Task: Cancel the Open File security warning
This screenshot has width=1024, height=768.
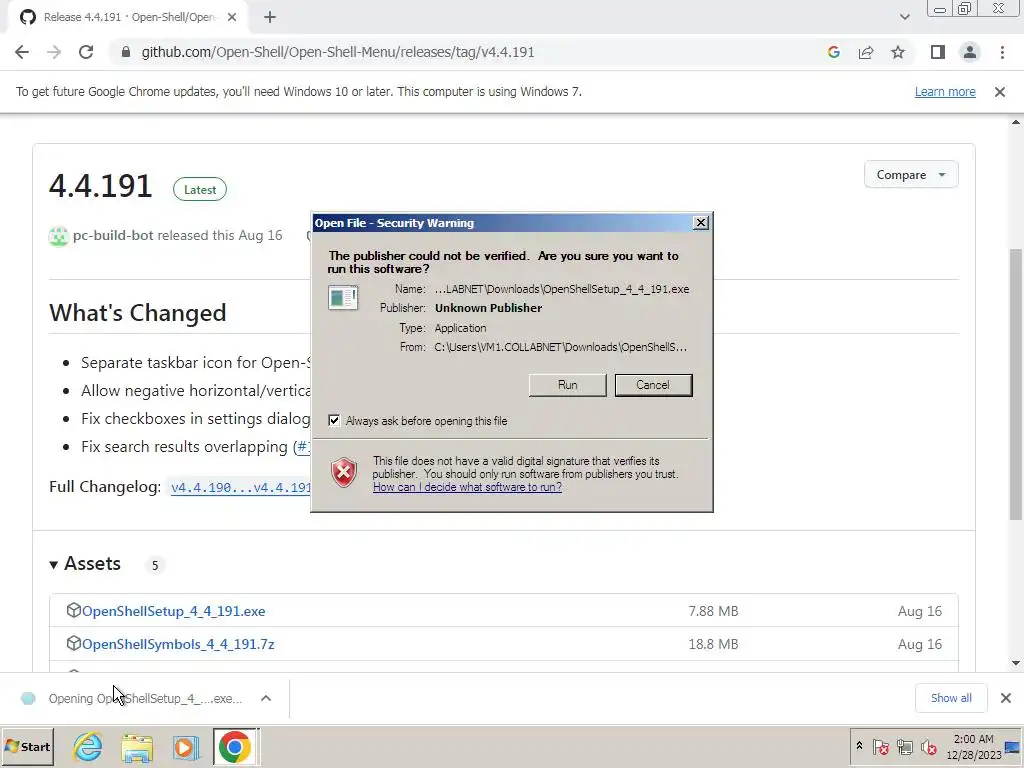Action: [x=653, y=385]
